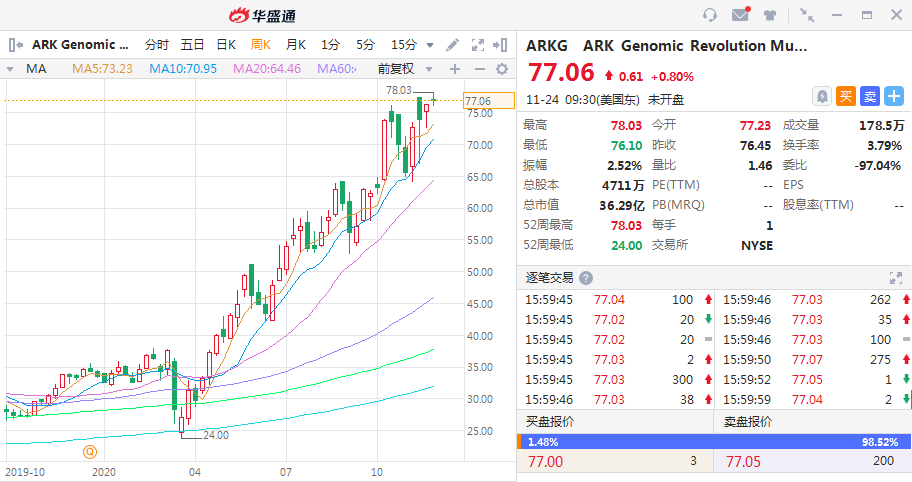This screenshot has height=482, width=912.
Task: Open the indicator settings gear
Action: pyautogui.click(x=502, y=69)
